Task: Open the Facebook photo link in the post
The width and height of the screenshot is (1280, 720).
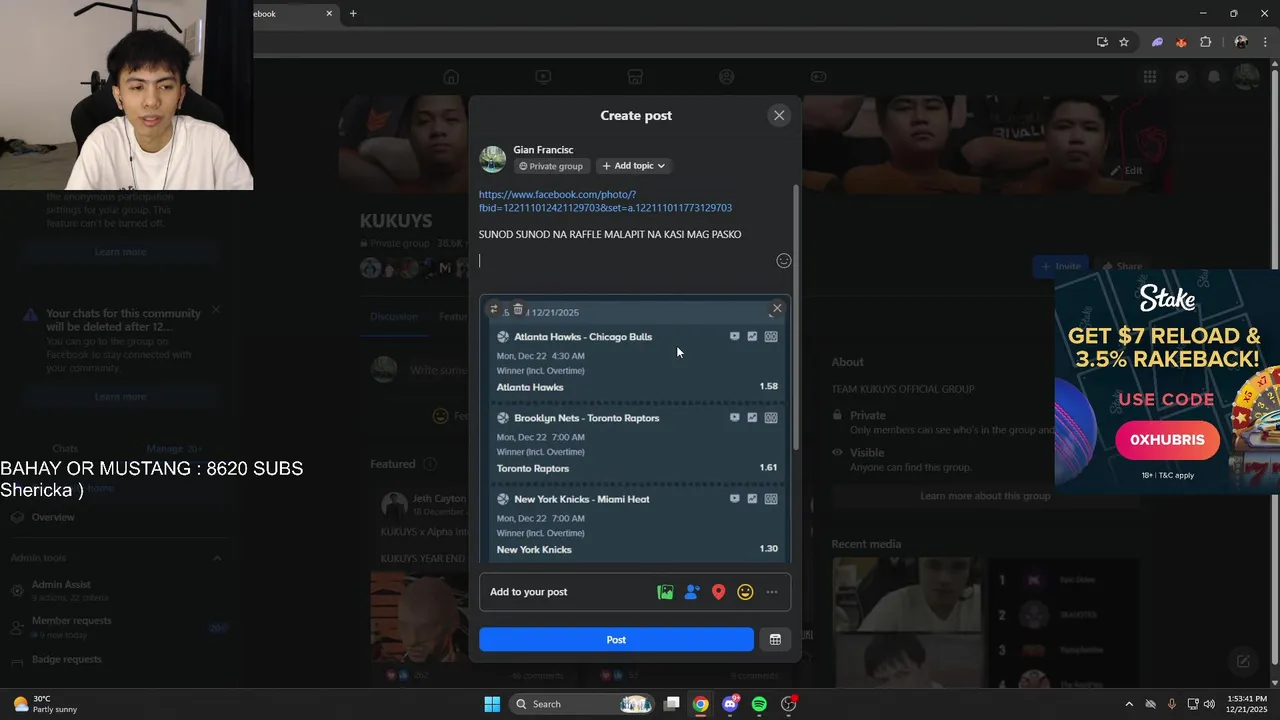Action: pyautogui.click(x=605, y=201)
